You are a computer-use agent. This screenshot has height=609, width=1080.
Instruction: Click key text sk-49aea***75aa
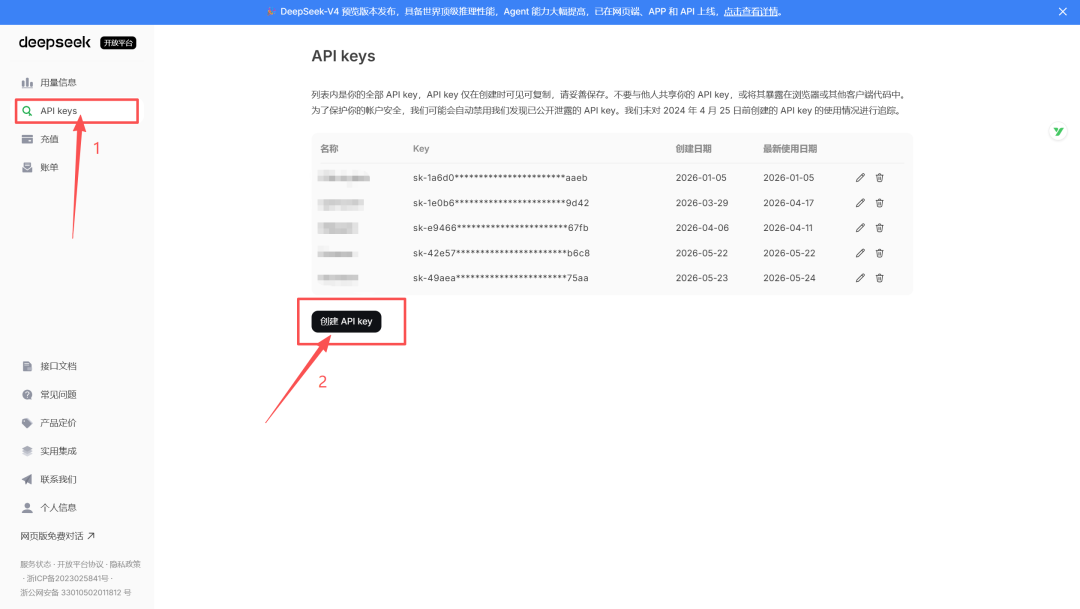pos(501,278)
